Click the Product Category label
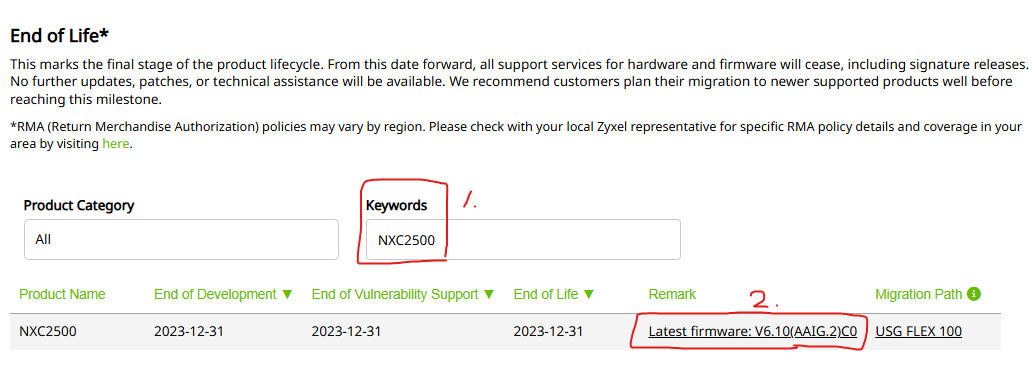 coord(79,206)
